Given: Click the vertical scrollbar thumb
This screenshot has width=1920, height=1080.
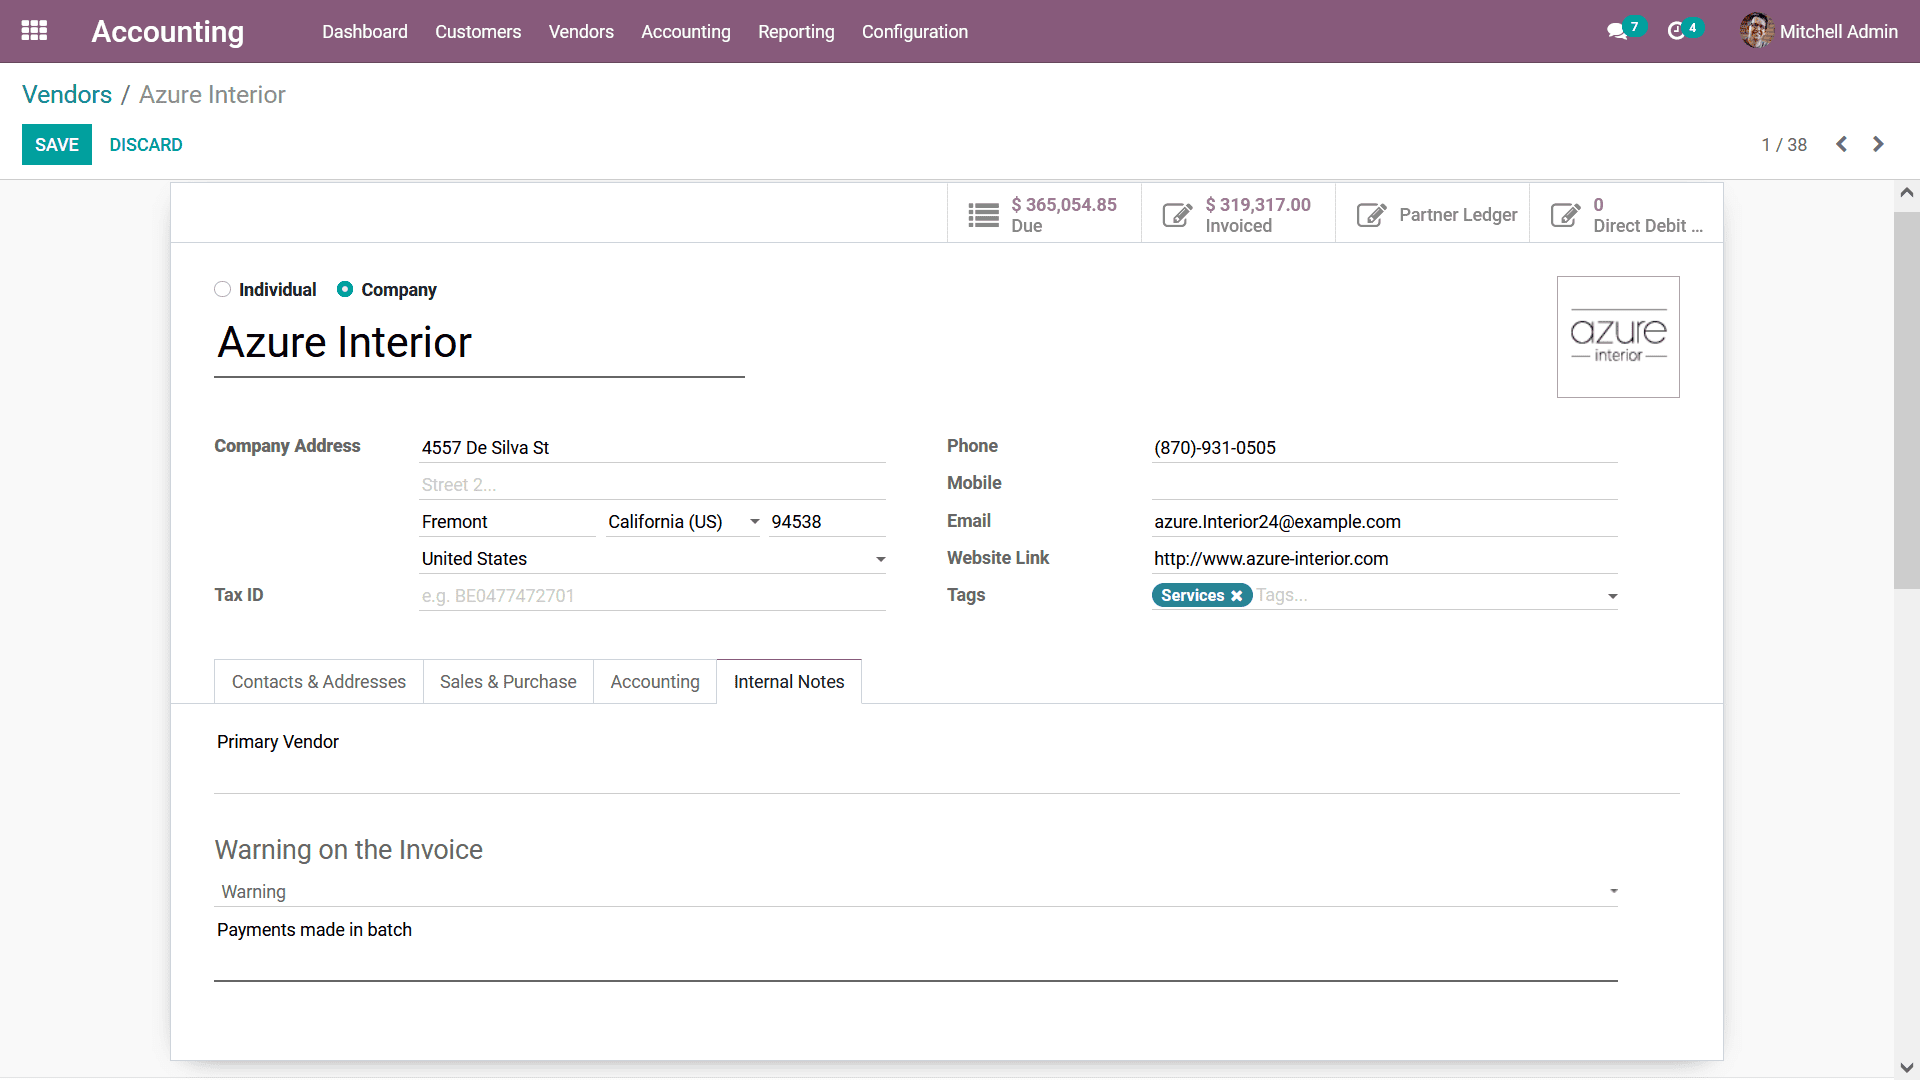Looking at the screenshot, I should [x=1907, y=400].
